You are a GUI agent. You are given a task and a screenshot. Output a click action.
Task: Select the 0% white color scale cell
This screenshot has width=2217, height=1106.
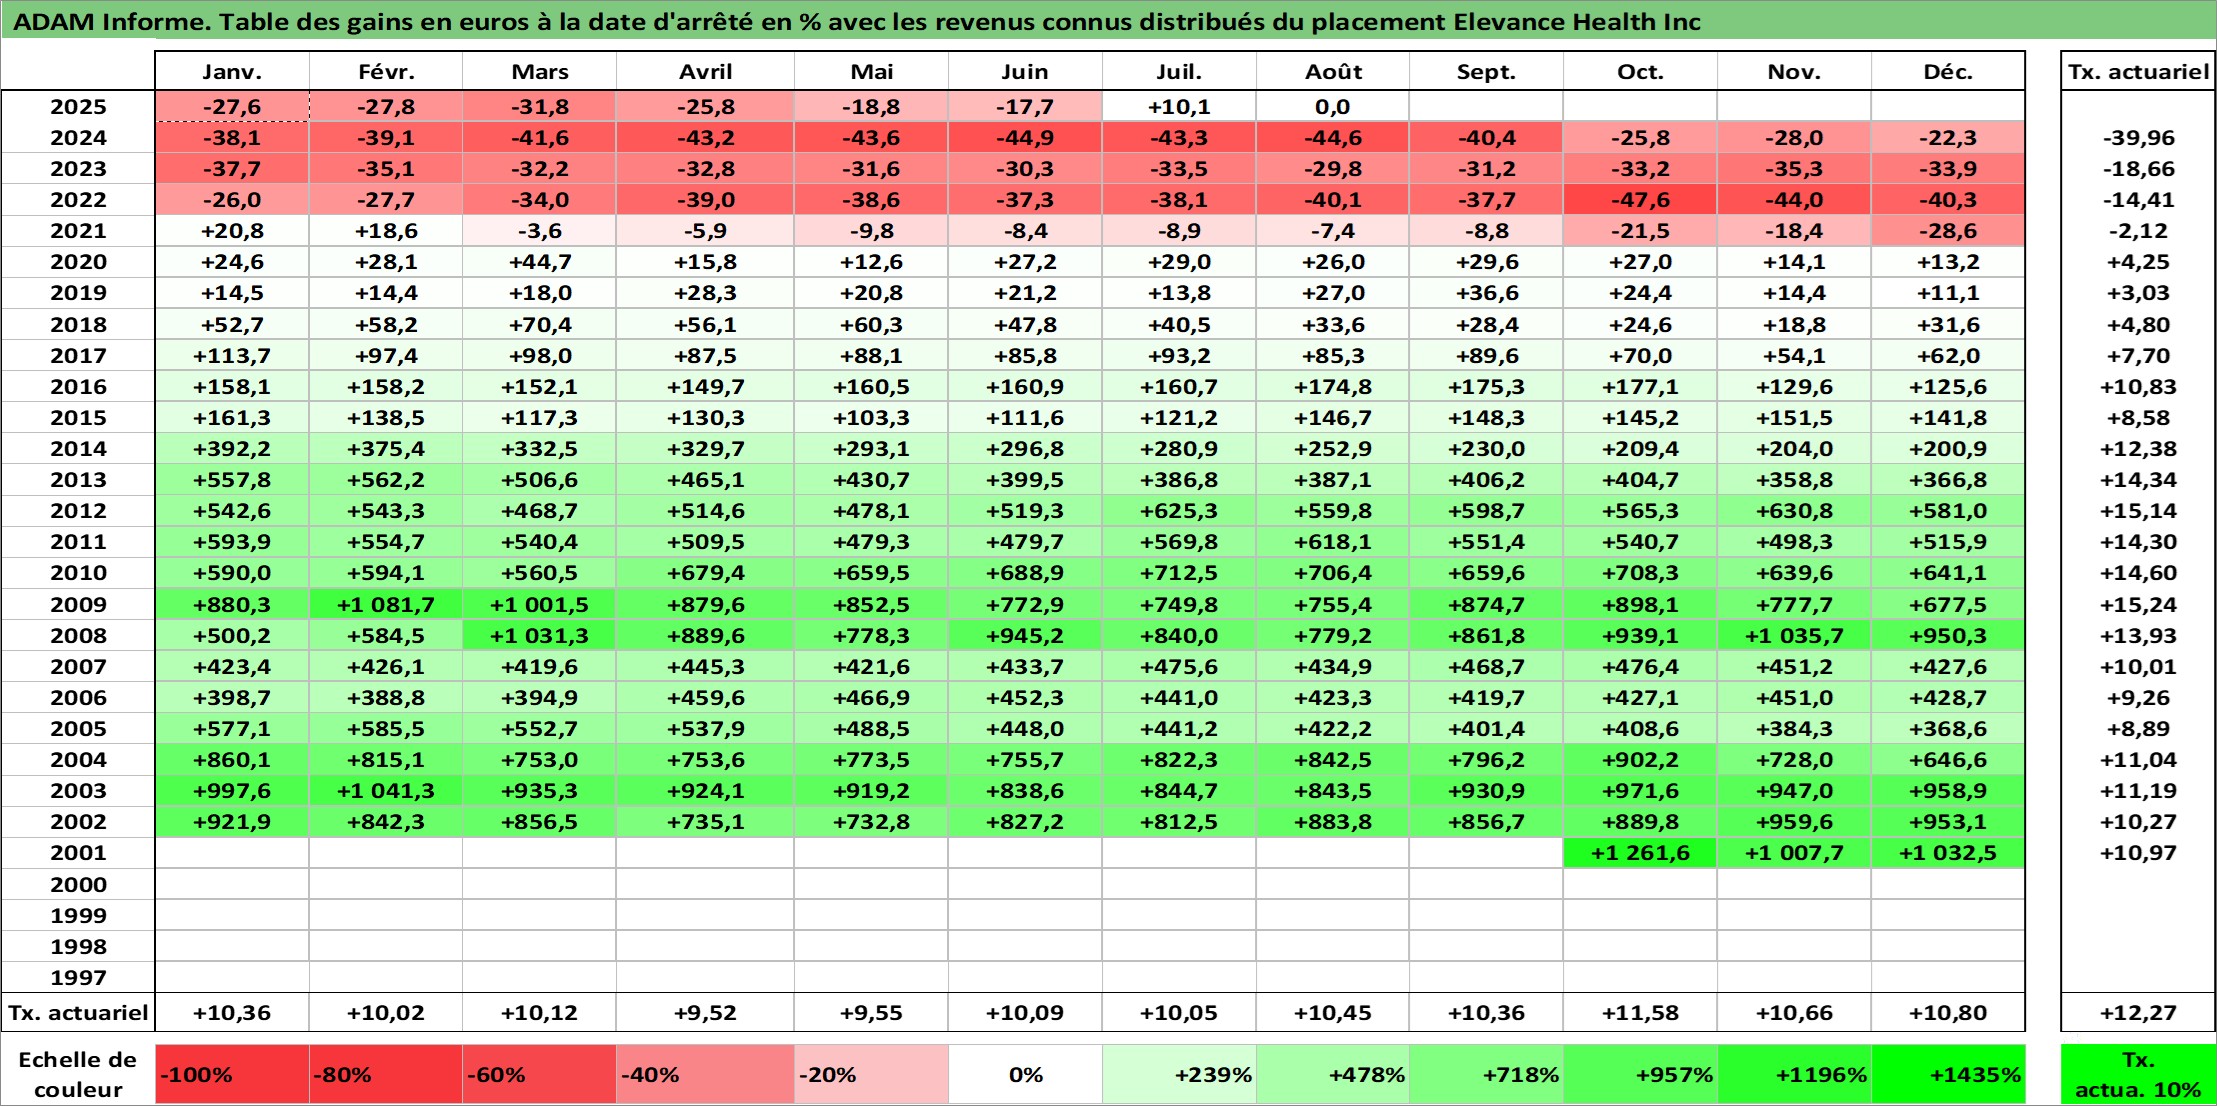pyautogui.click(x=1025, y=1075)
